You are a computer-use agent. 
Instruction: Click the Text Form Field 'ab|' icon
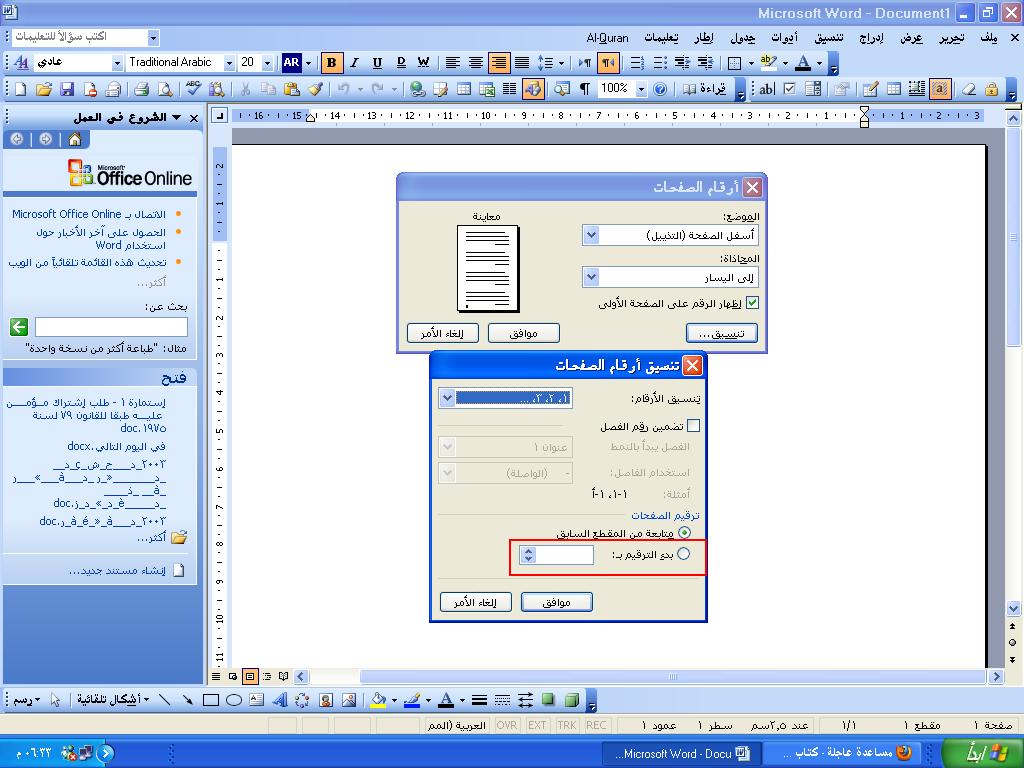766,89
